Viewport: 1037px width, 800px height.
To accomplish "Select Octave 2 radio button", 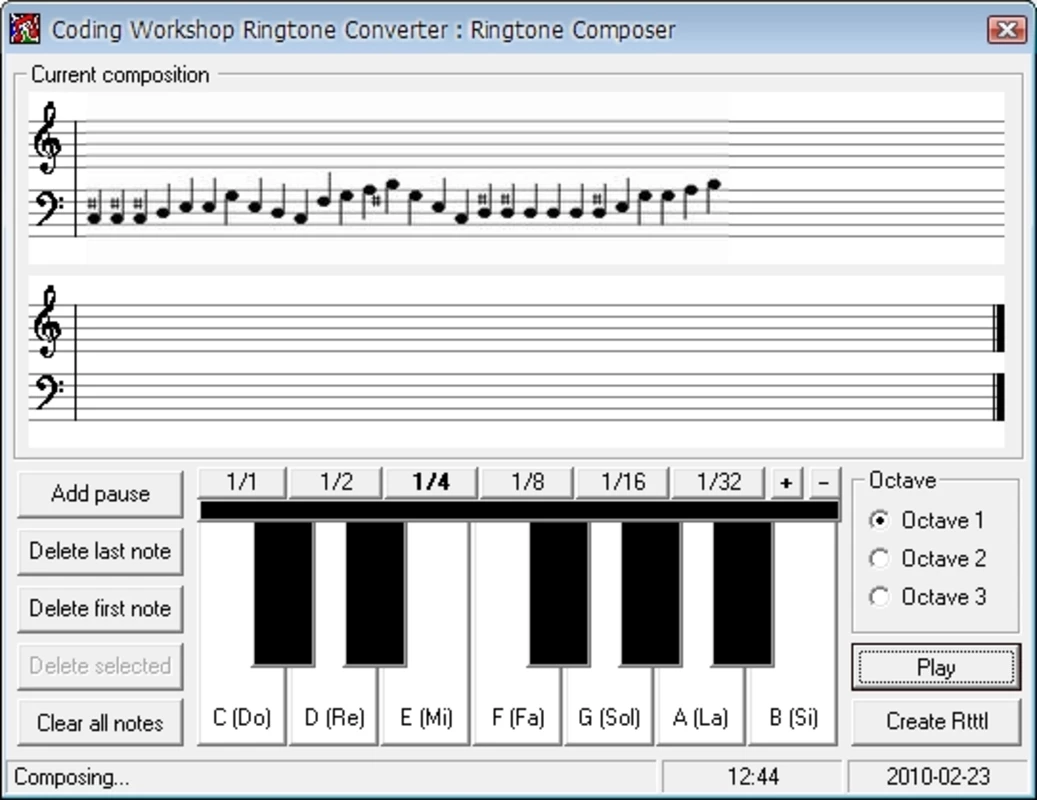I will pyautogui.click(x=927, y=559).
